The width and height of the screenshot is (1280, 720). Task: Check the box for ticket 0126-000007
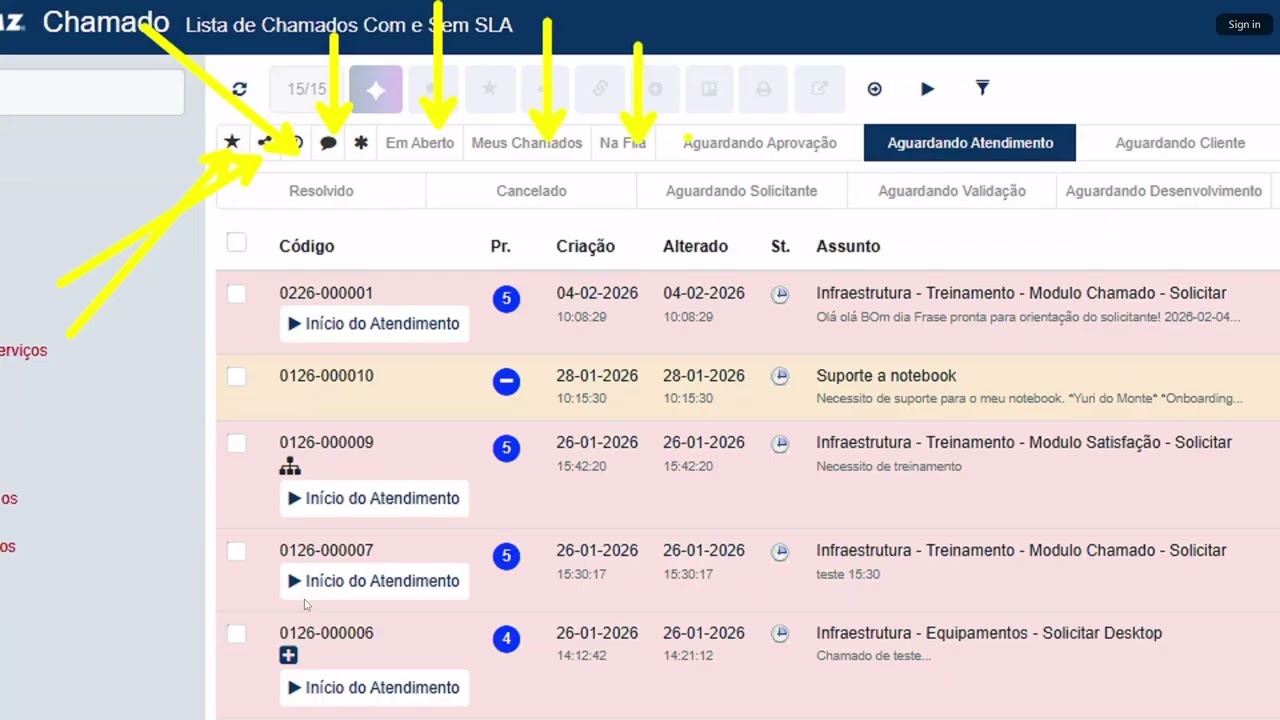[x=236, y=551]
